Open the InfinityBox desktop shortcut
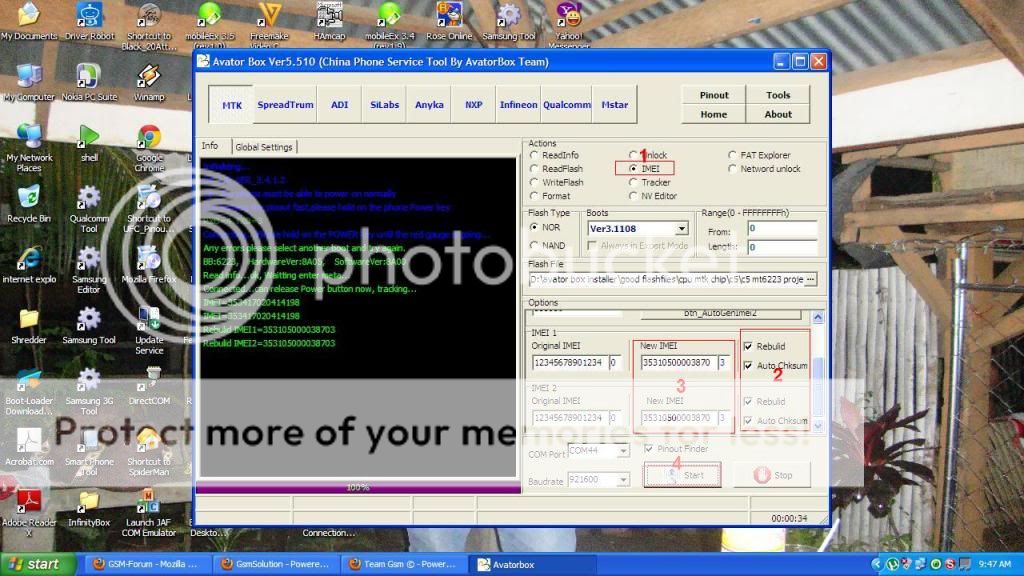The image size is (1024, 576). (x=88, y=500)
